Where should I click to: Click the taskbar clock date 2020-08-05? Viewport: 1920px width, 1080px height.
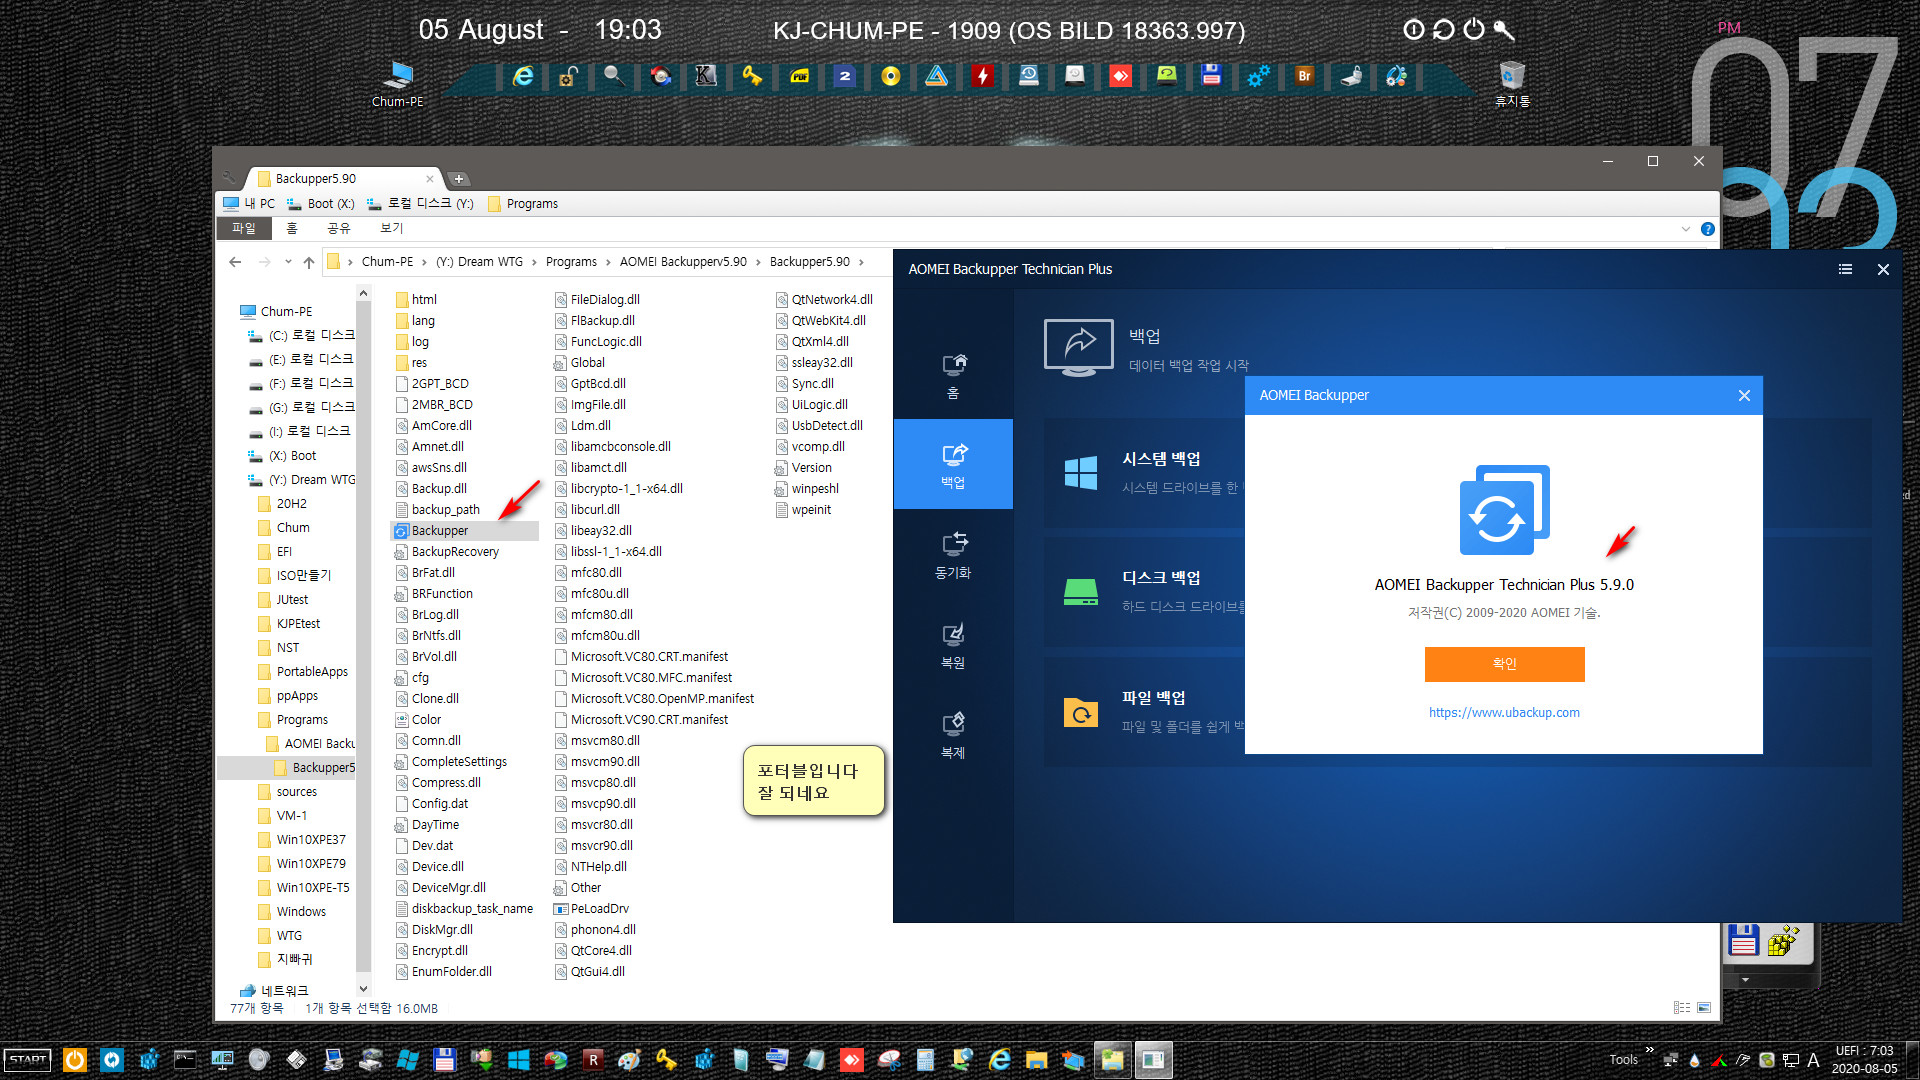tap(1864, 1068)
